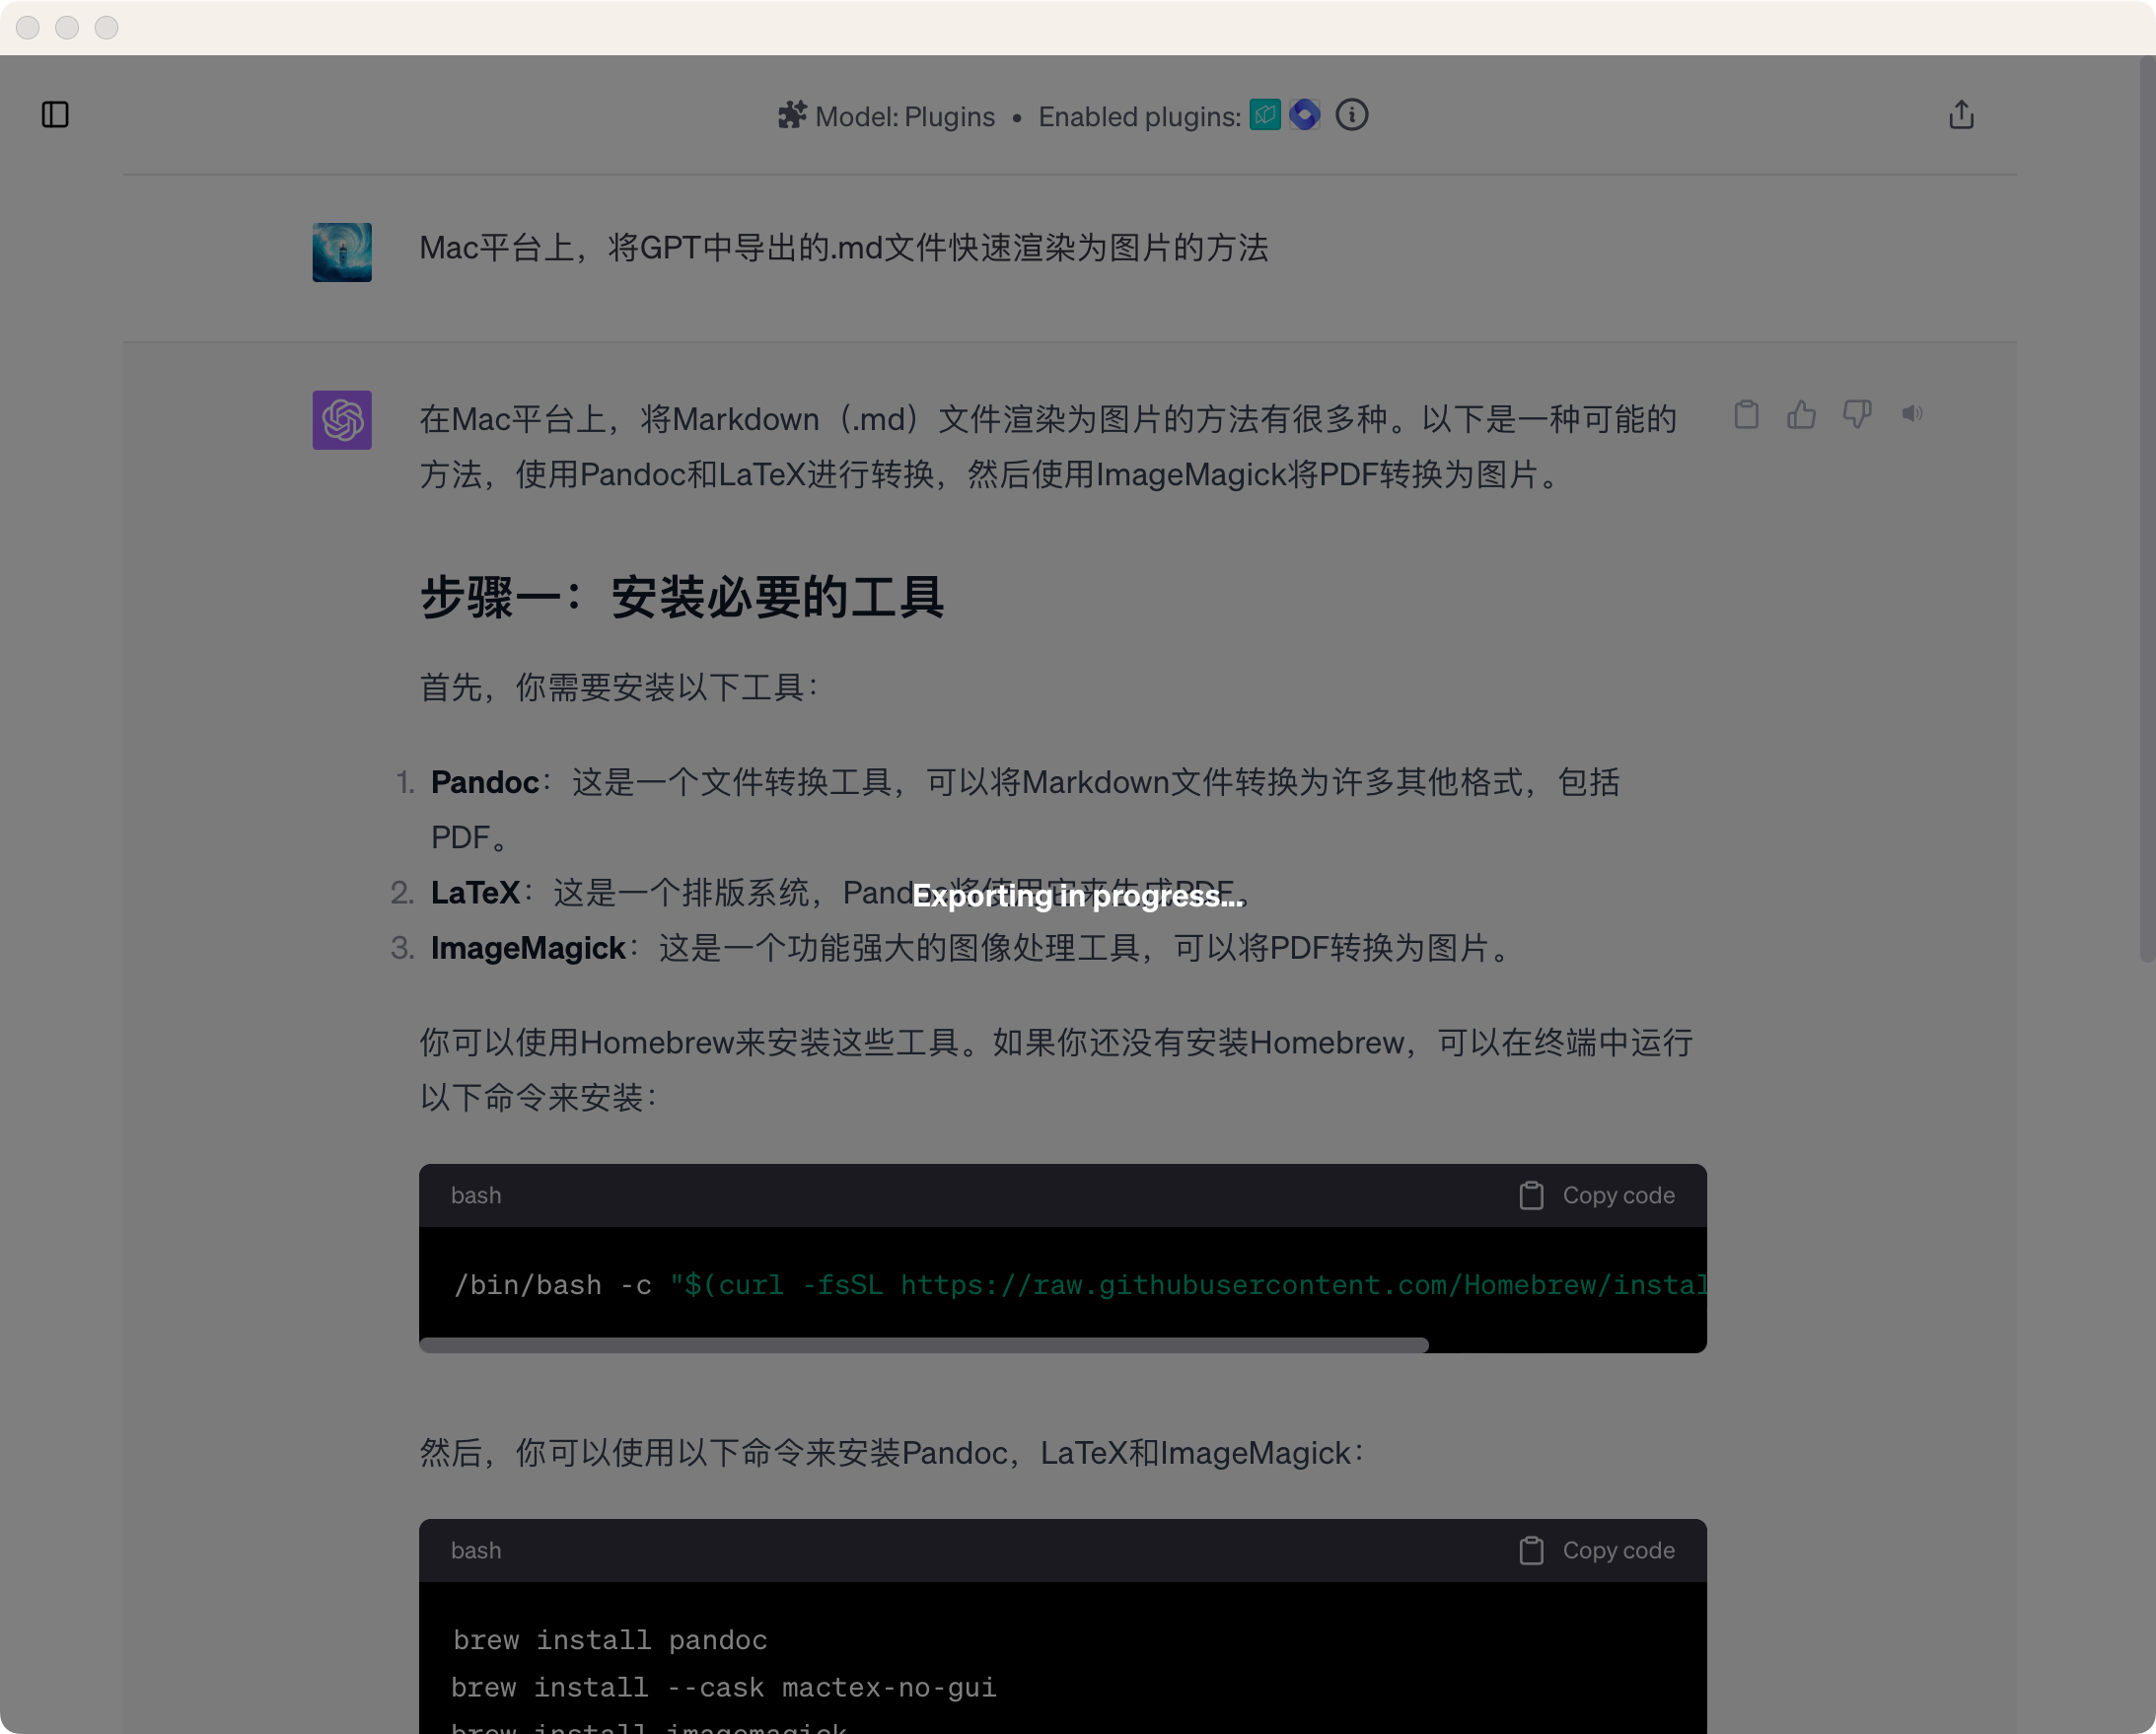This screenshot has width=2156, height=1734.
Task: Play response audio via speaker icon
Action: point(1912,413)
